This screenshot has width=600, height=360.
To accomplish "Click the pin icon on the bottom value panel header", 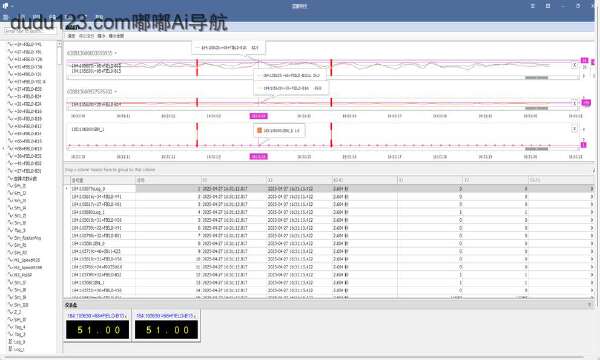I will click(590, 305).
